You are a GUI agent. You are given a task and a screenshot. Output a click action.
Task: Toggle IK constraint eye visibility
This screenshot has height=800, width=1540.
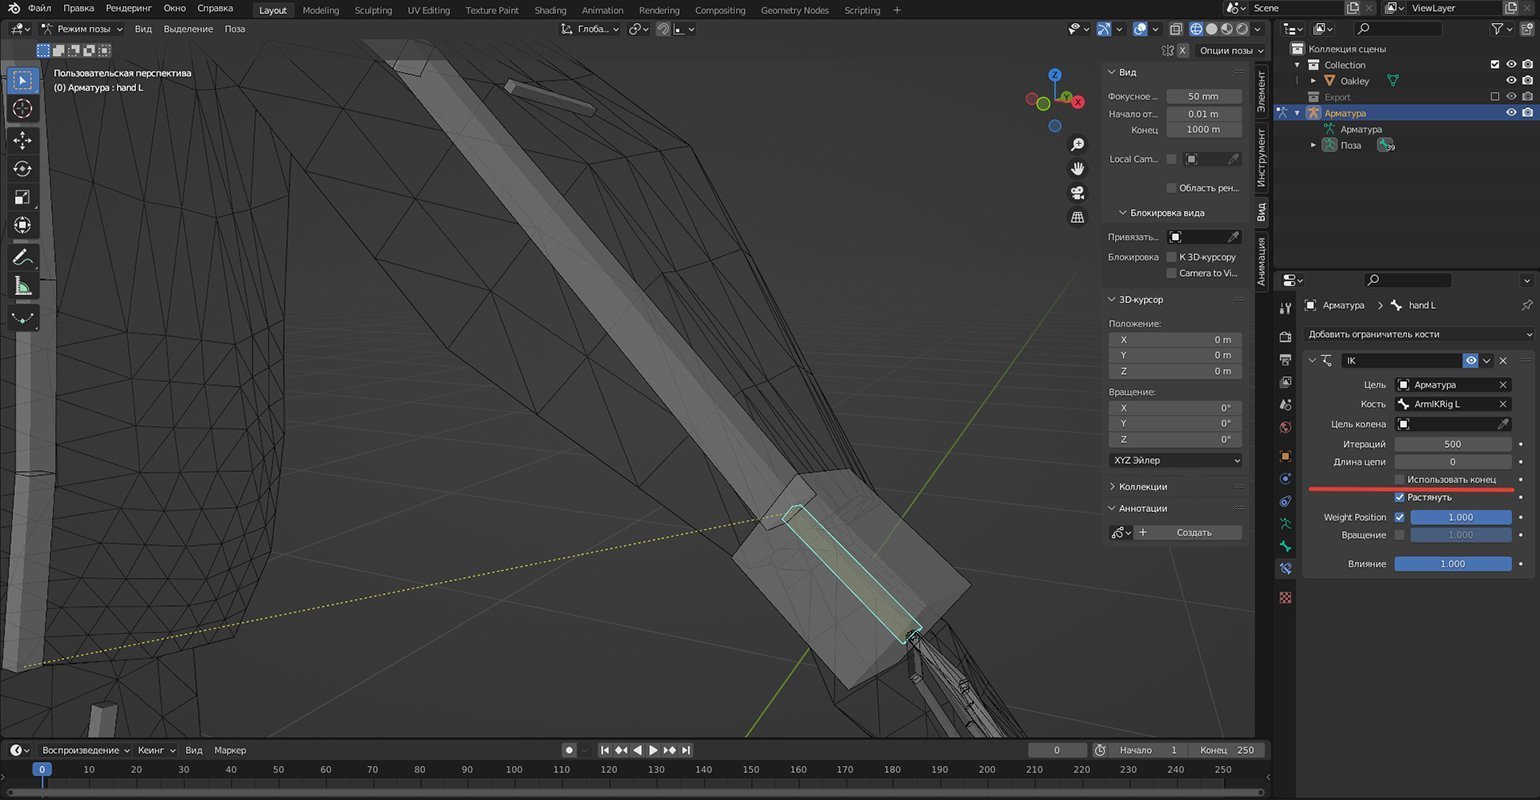[1471, 360]
